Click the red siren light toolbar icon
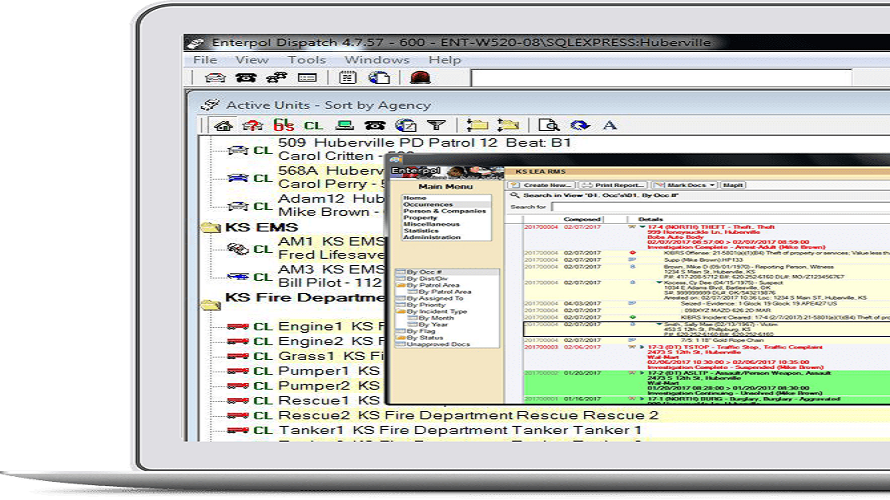Viewport: 890px width, 500px height. (420, 78)
